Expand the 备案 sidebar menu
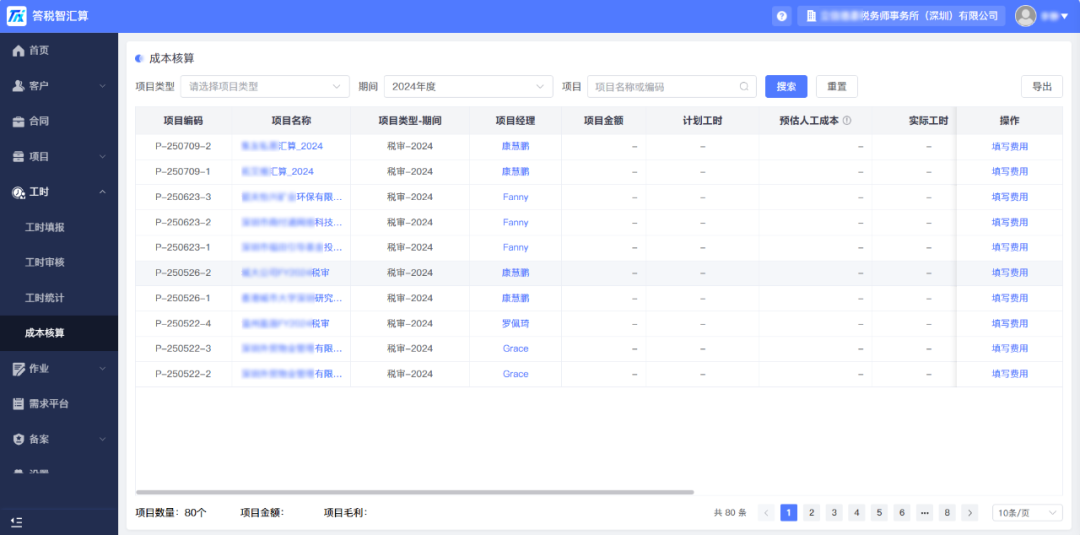The width and height of the screenshot is (1080, 535). coord(59,439)
